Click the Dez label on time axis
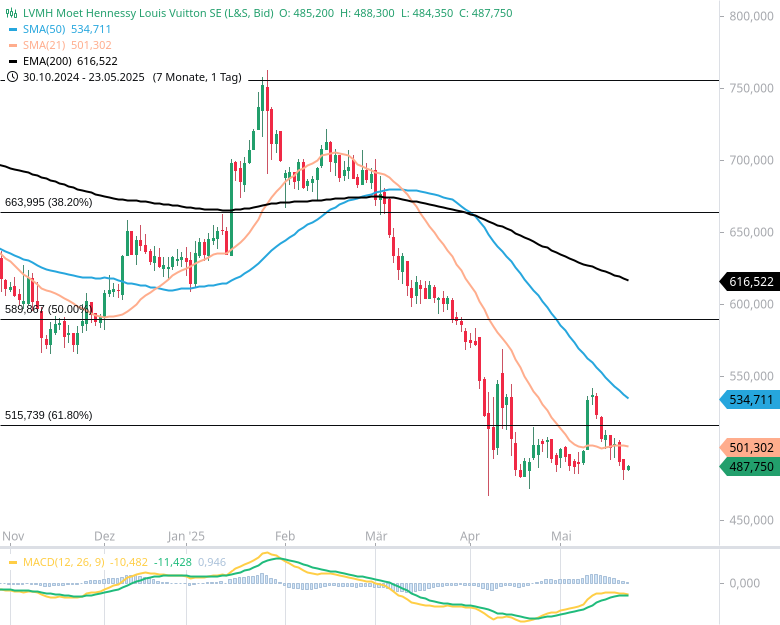The height and width of the screenshot is (625, 780). click(104, 536)
